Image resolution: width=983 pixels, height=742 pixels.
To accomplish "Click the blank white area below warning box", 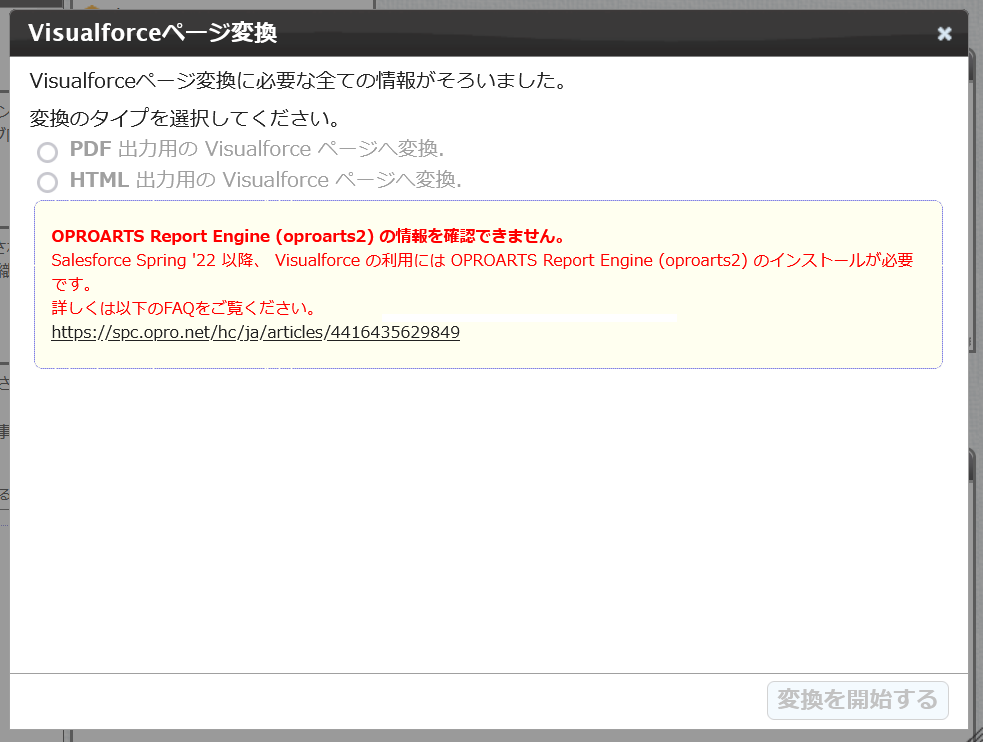I will (488, 520).
